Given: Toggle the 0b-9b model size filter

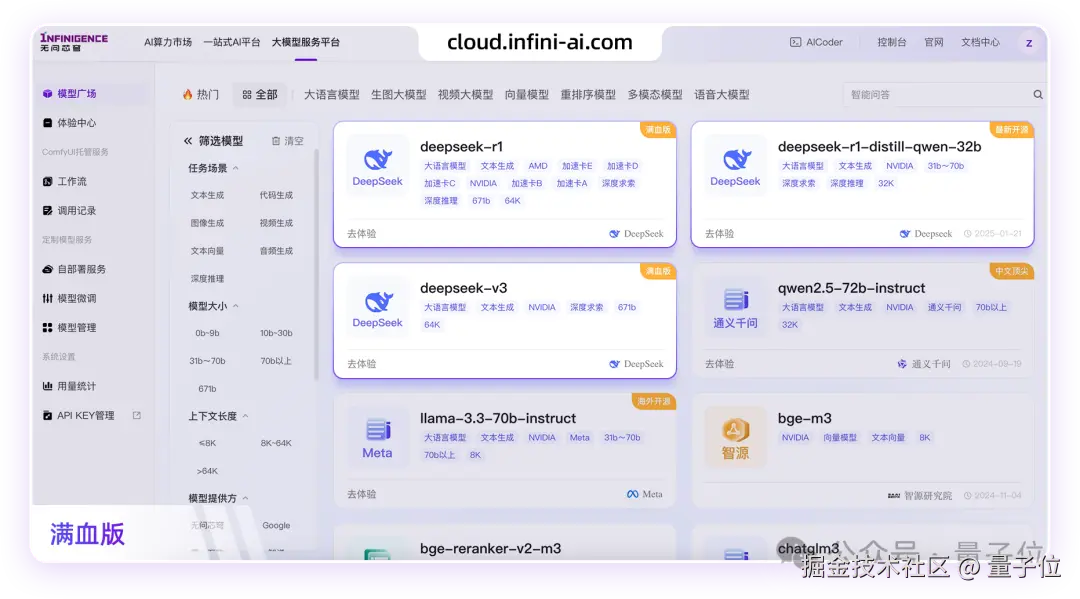Looking at the screenshot, I should point(207,333).
